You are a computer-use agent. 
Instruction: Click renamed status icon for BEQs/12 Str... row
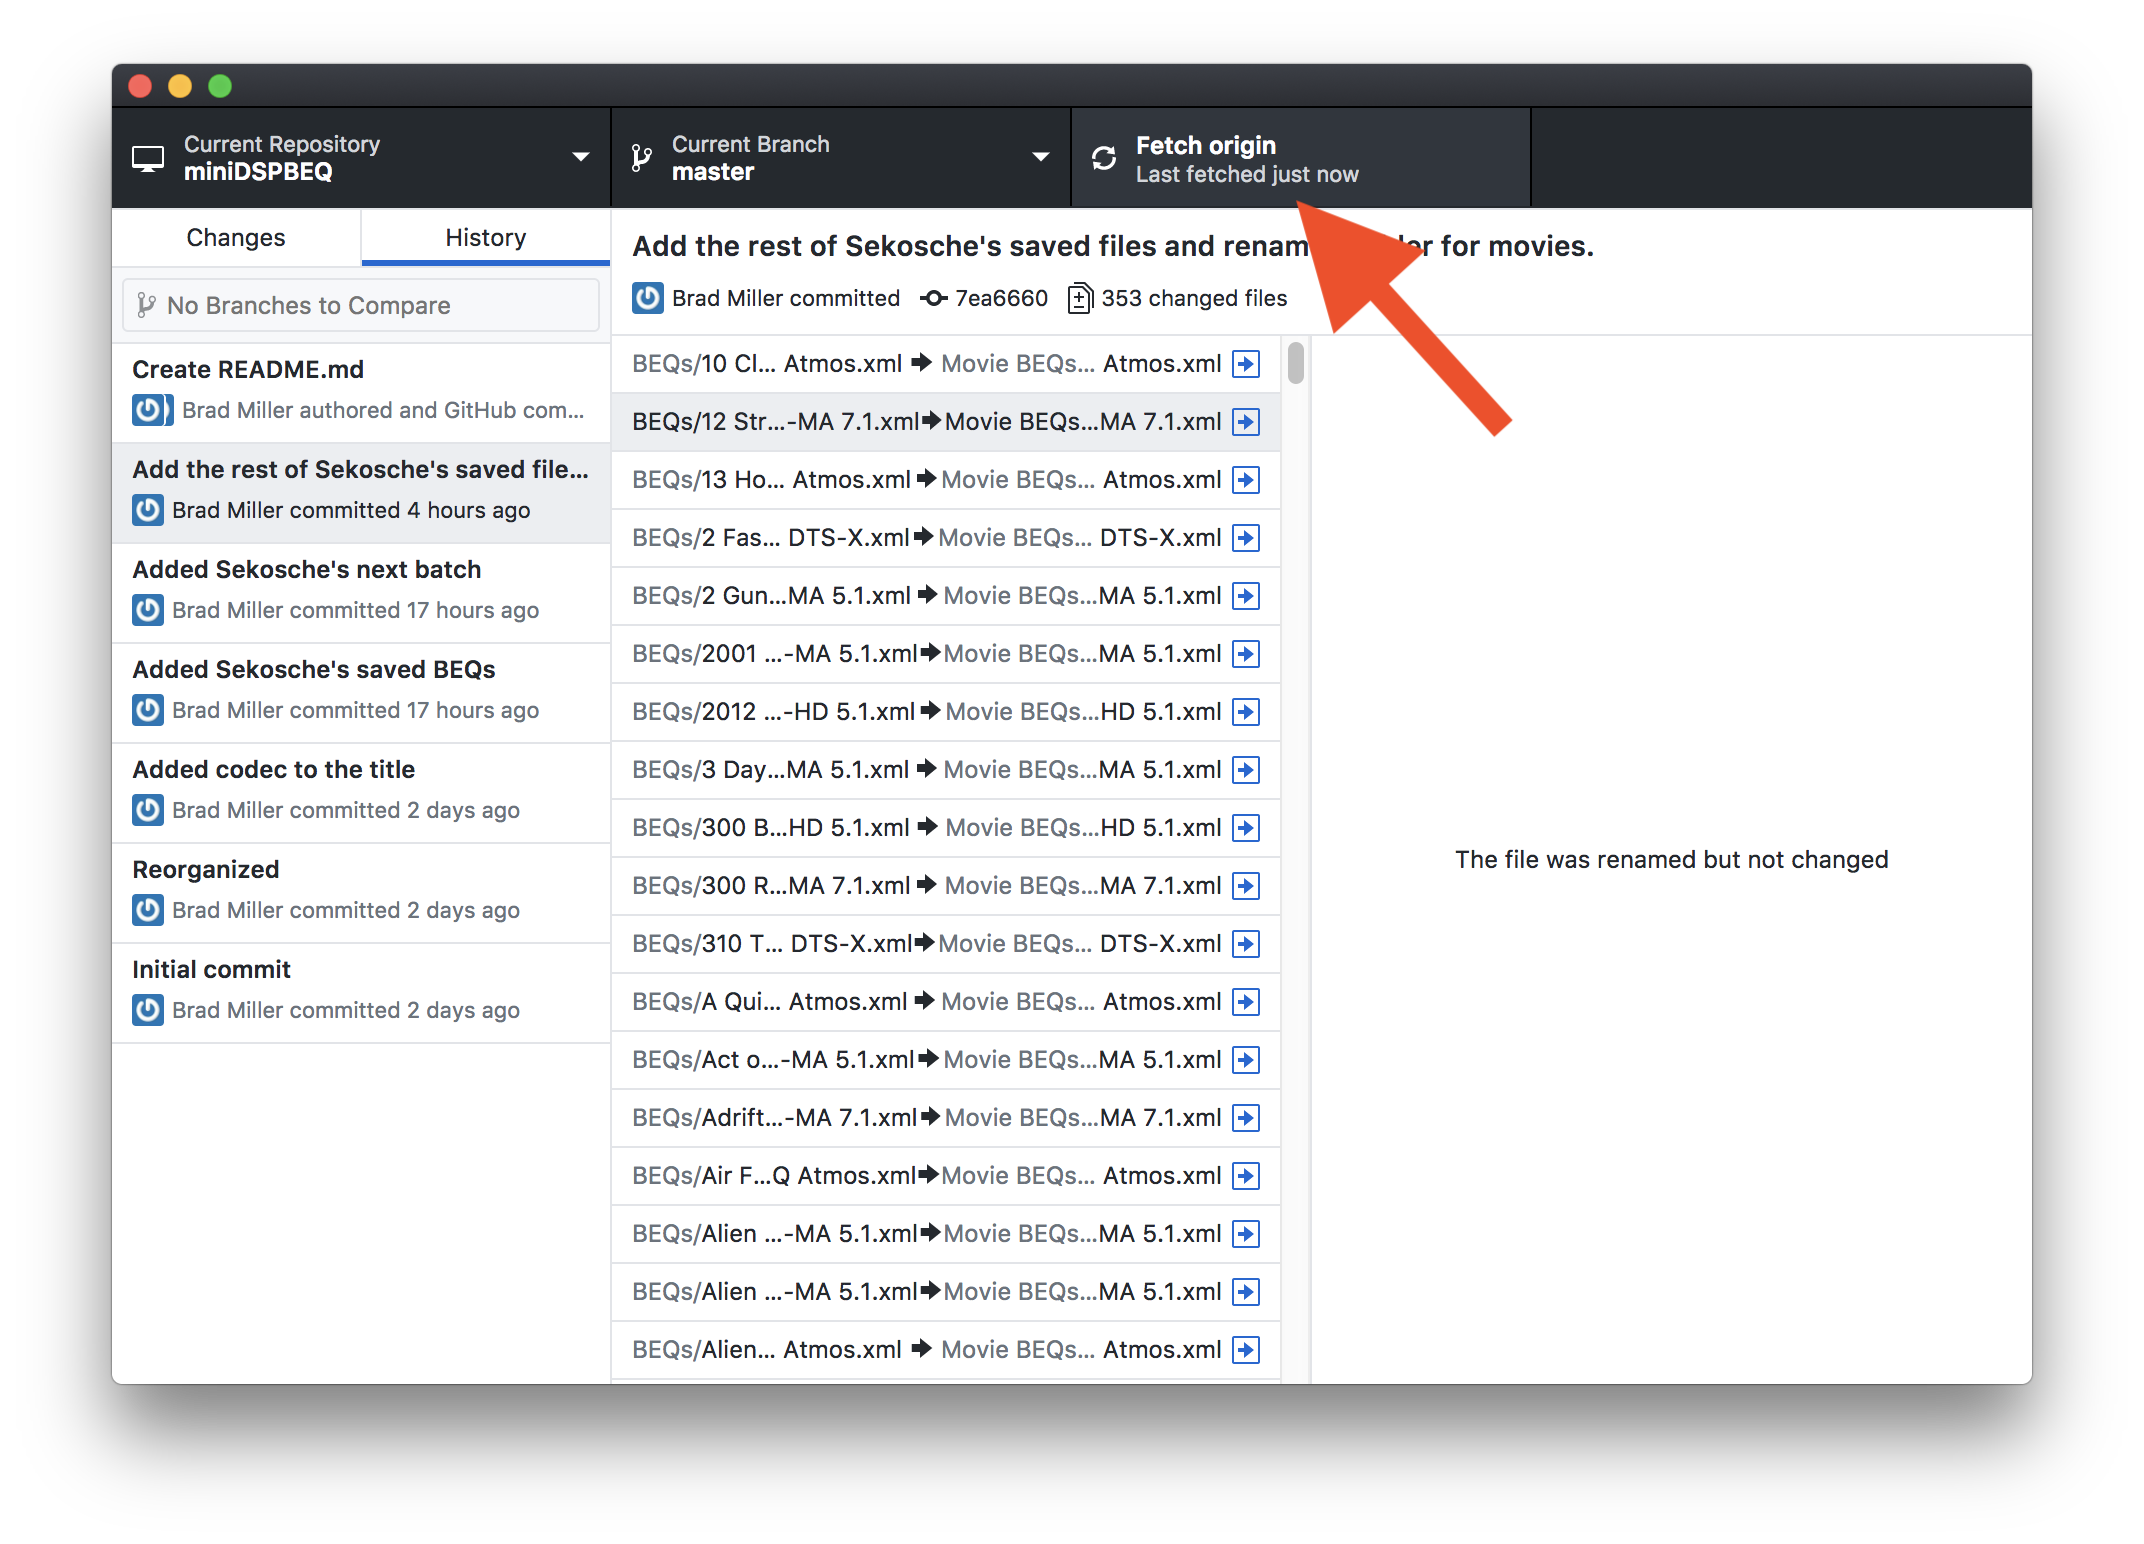tap(1246, 422)
